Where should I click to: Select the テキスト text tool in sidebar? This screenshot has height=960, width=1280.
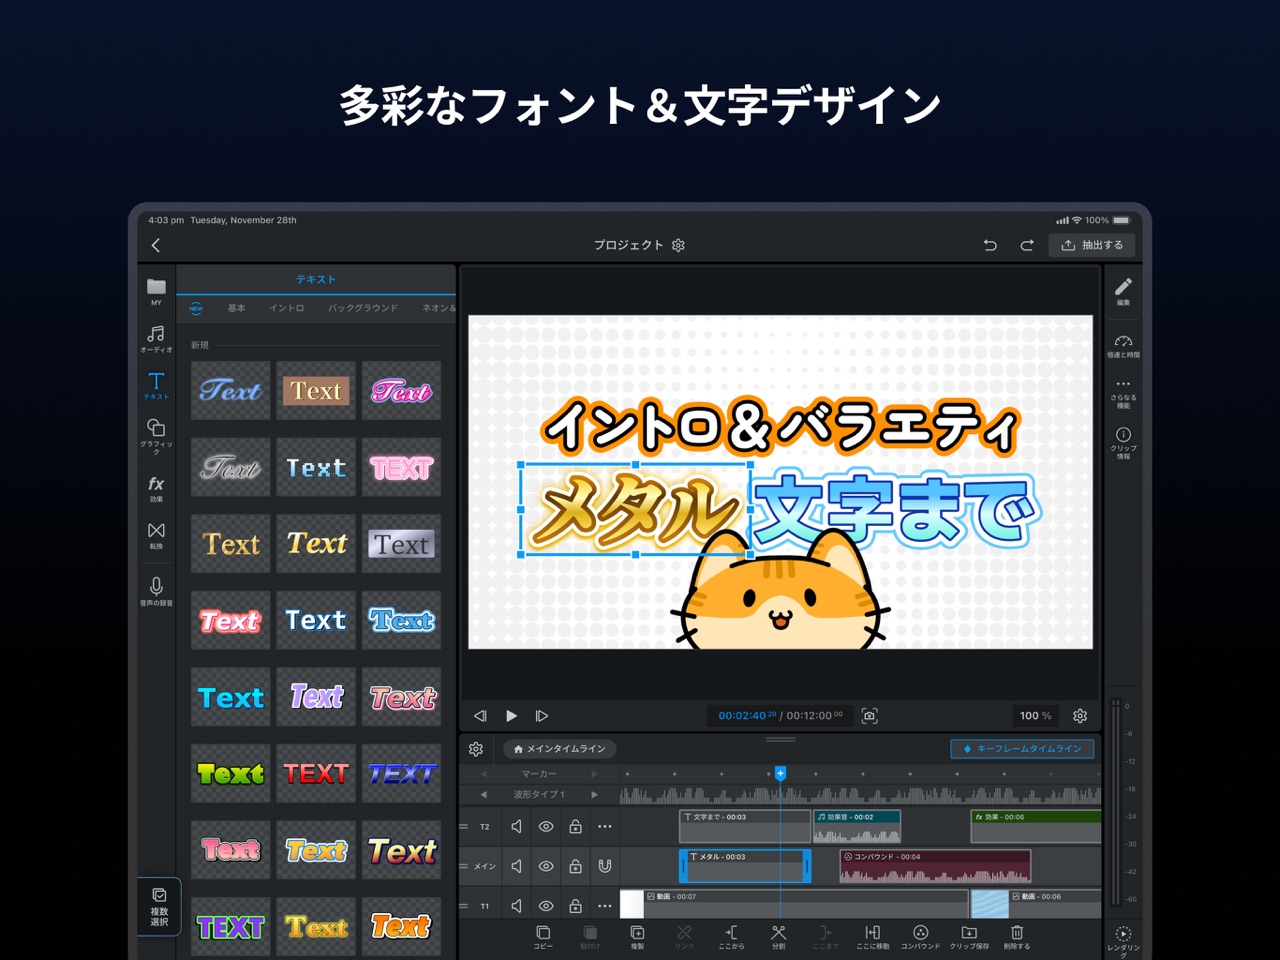click(156, 386)
